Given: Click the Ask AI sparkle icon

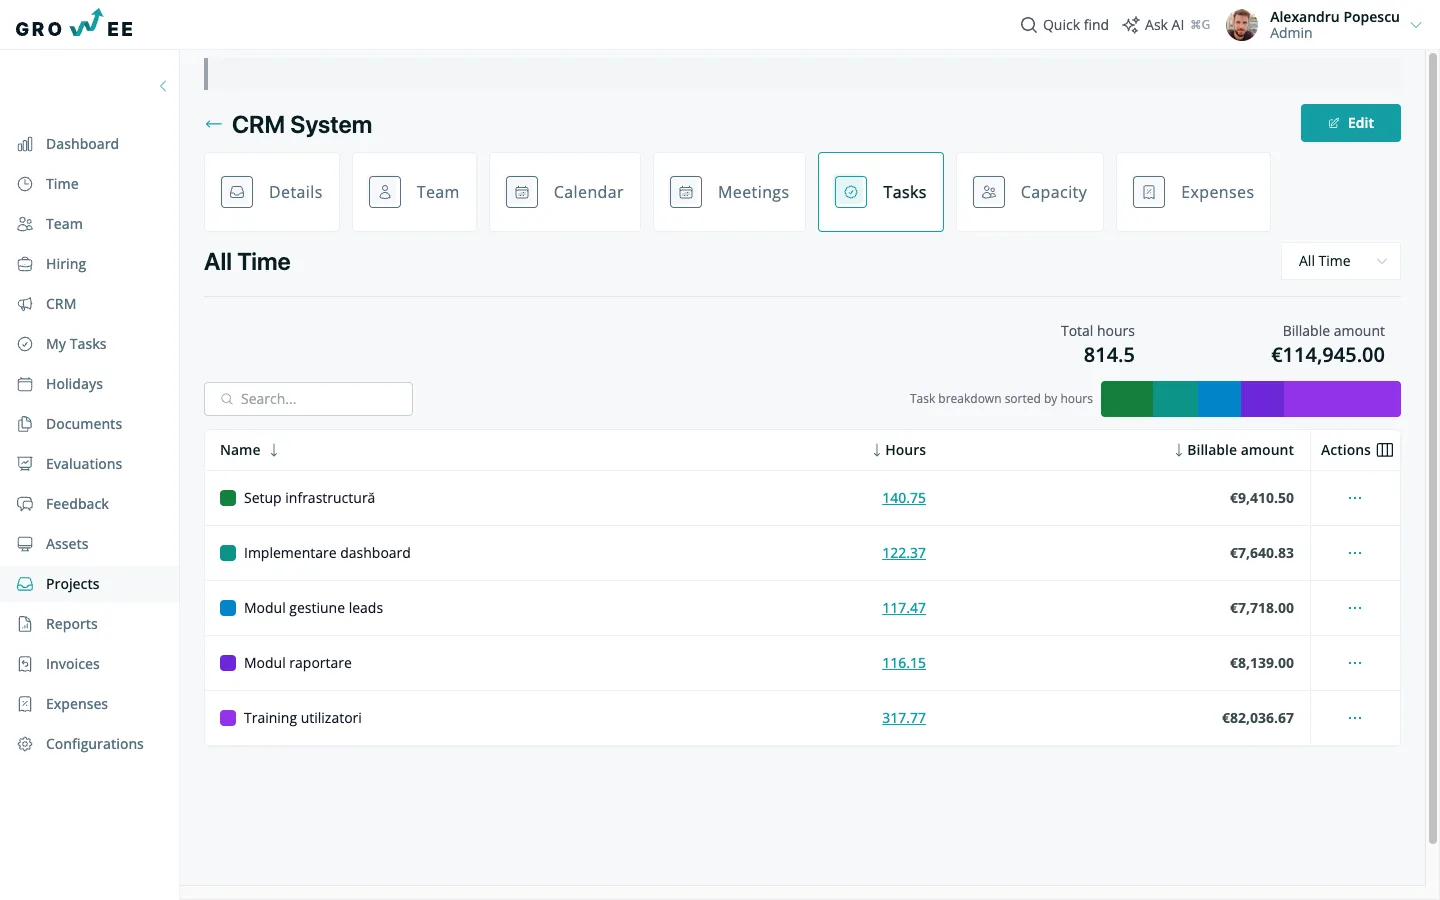Looking at the screenshot, I should (1131, 25).
